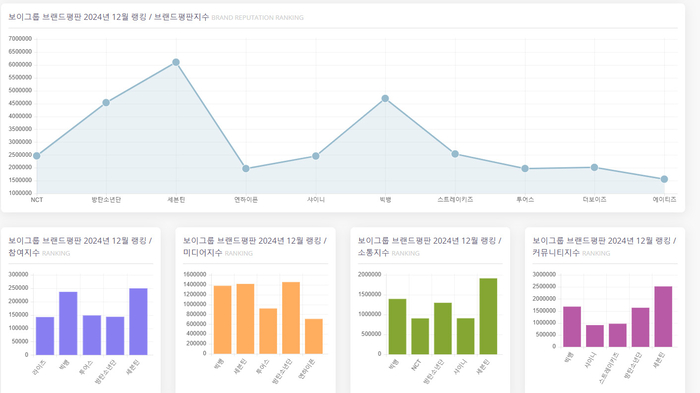Select the 빅뱅 data point on line chart
Image resolution: width=700 pixels, height=393 pixels.
pos(385,99)
